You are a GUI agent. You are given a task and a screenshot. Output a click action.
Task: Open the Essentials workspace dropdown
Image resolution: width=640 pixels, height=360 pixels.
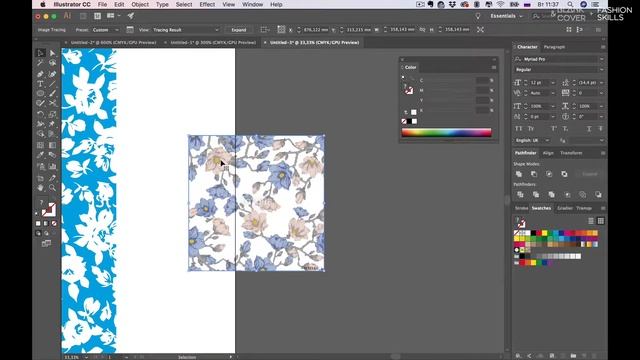[x=506, y=16]
